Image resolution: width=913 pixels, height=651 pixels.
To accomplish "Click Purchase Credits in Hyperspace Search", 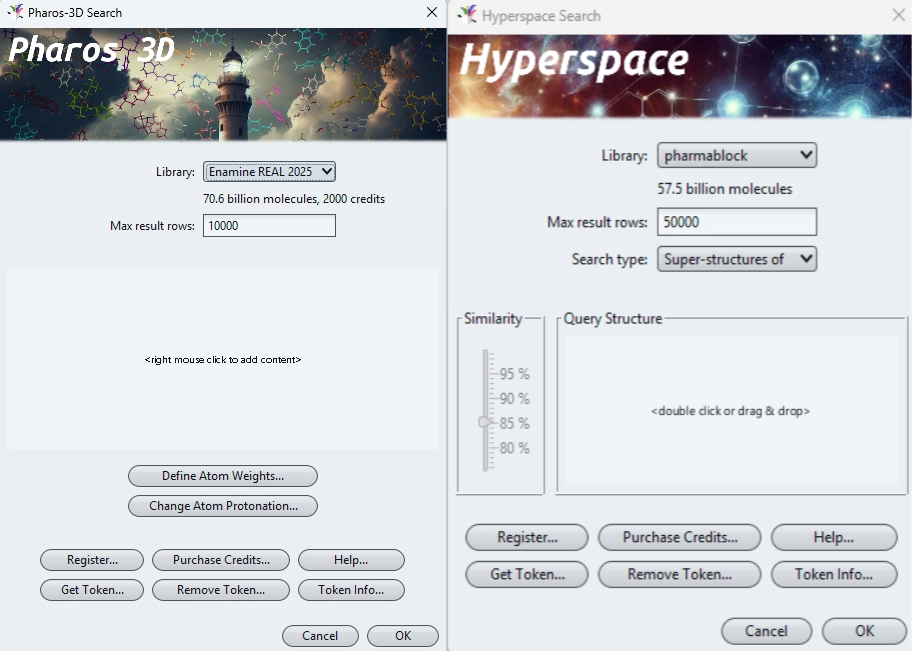I will pyautogui.click(x=680, y=537).
